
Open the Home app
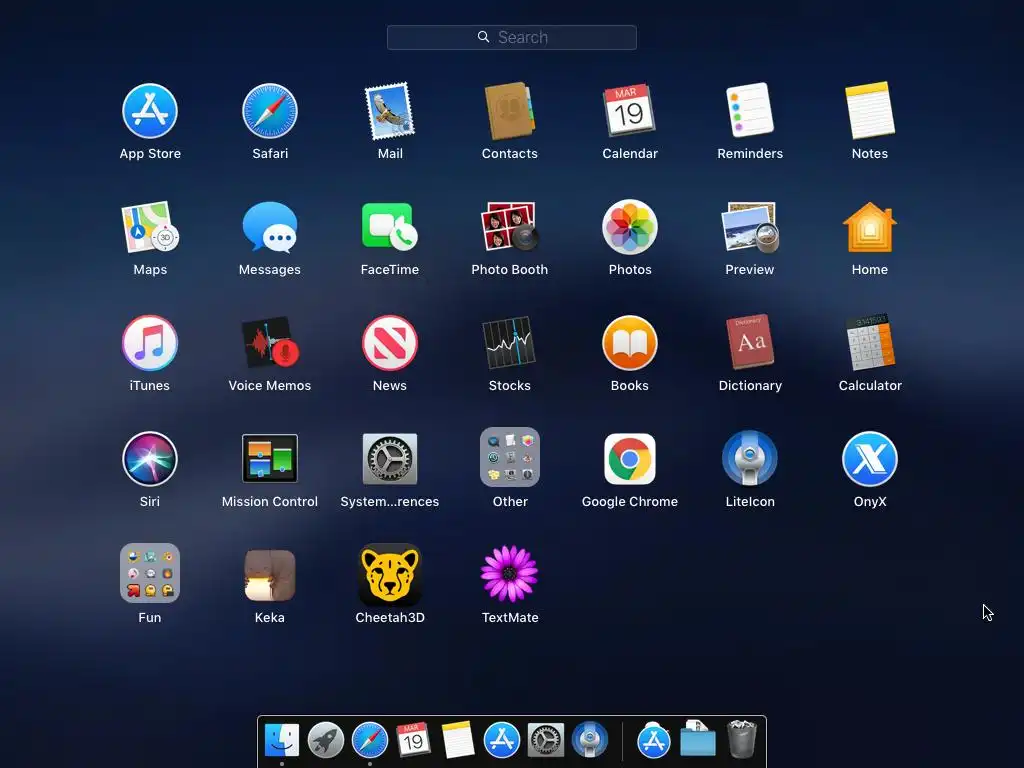(x=870, y=227)
